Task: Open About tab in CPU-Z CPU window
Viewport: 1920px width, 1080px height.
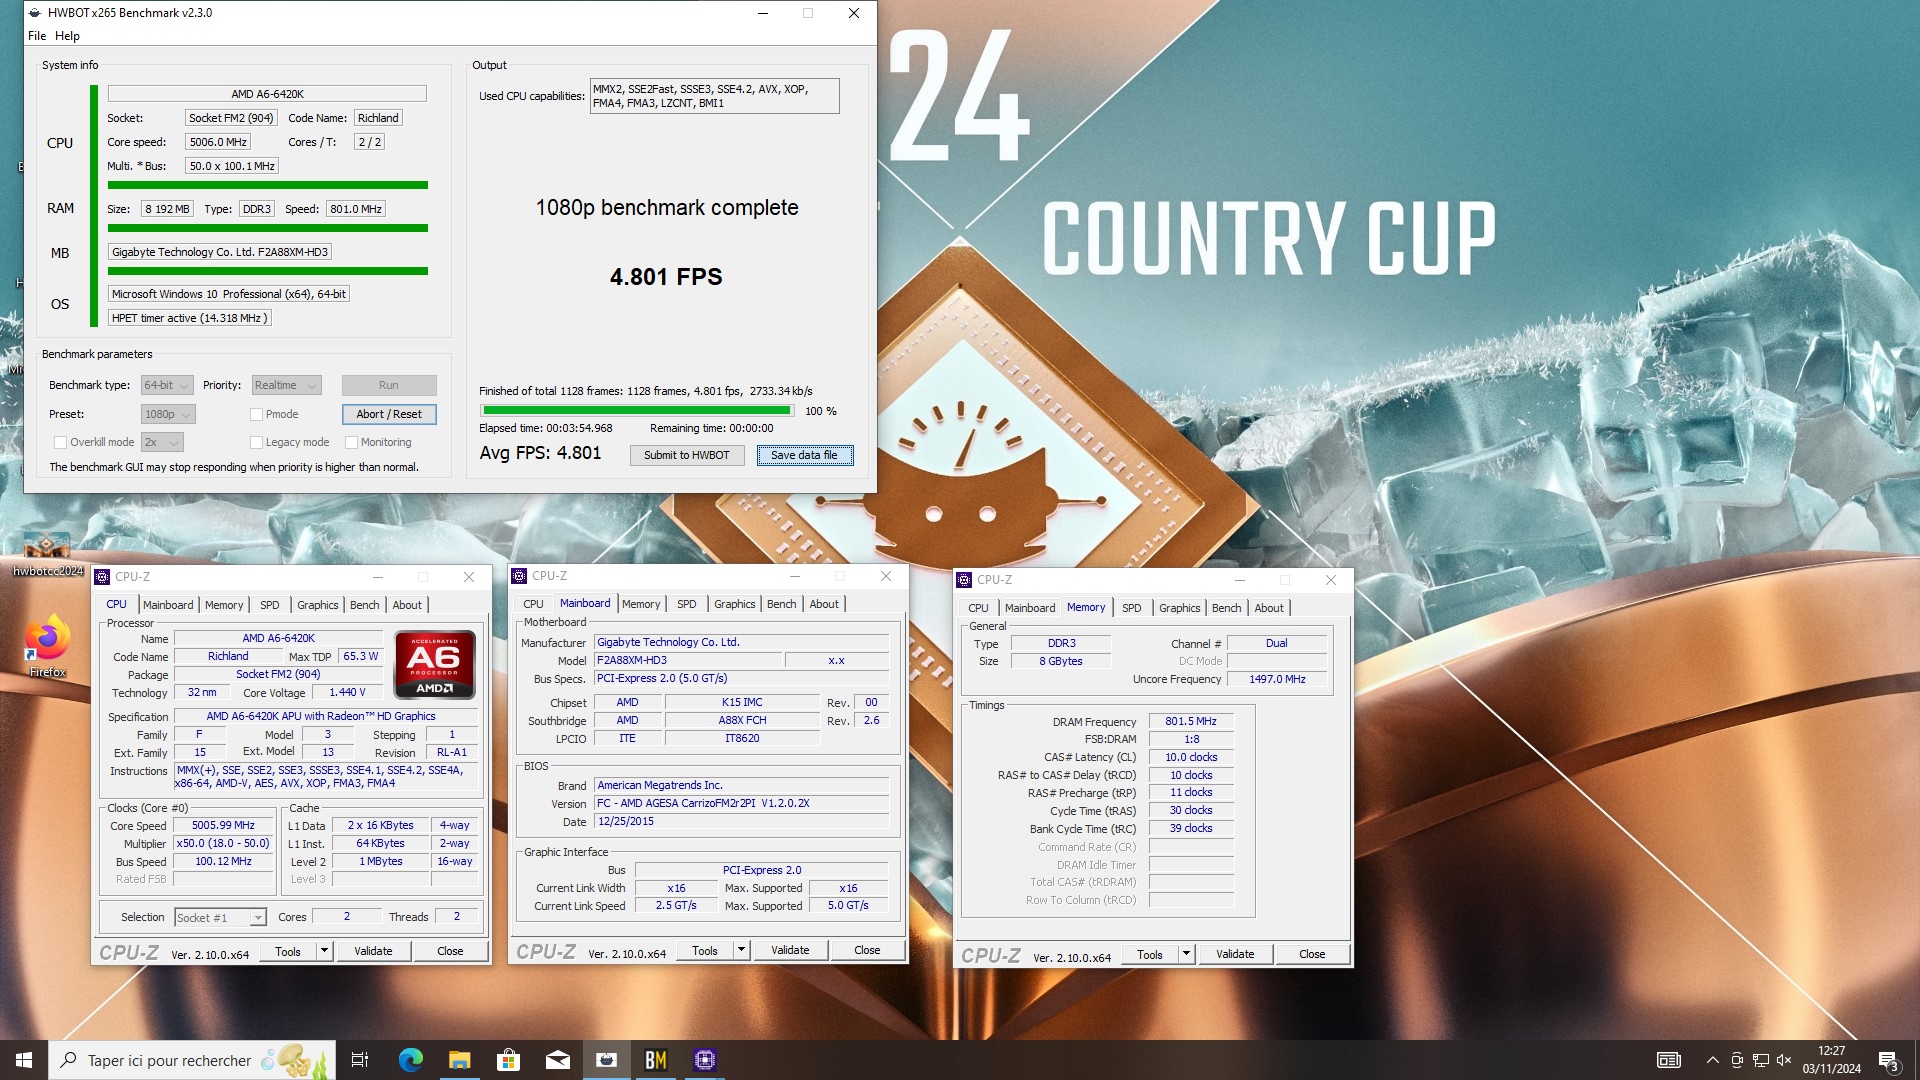Action: [x=407, y=605]
